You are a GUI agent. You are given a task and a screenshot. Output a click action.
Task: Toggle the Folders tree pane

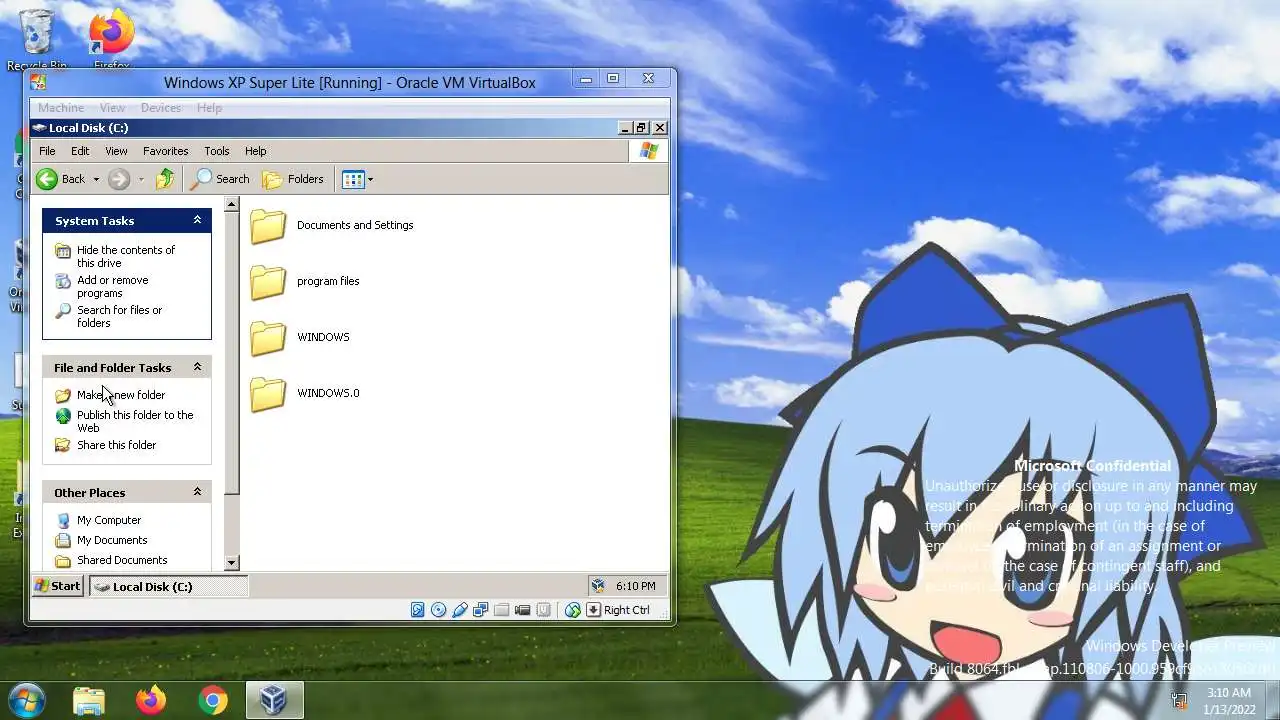coord(293,179)
